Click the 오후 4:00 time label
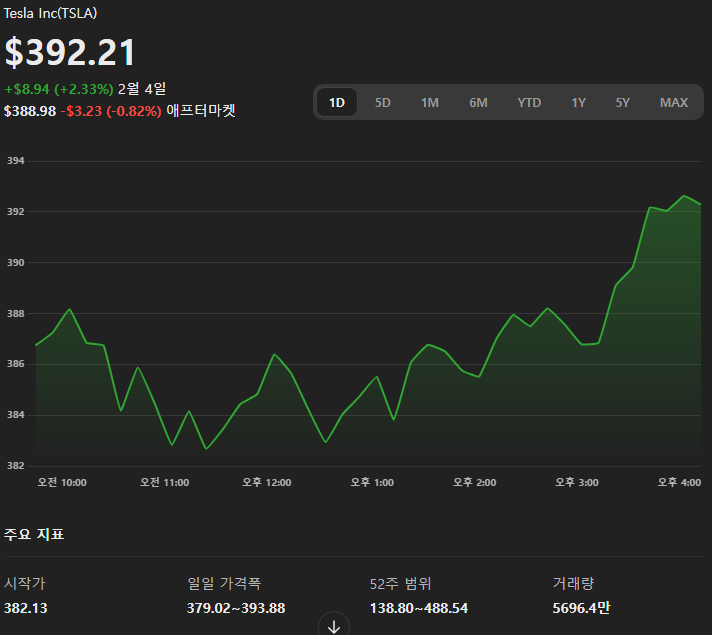 (x=679, y=482)
